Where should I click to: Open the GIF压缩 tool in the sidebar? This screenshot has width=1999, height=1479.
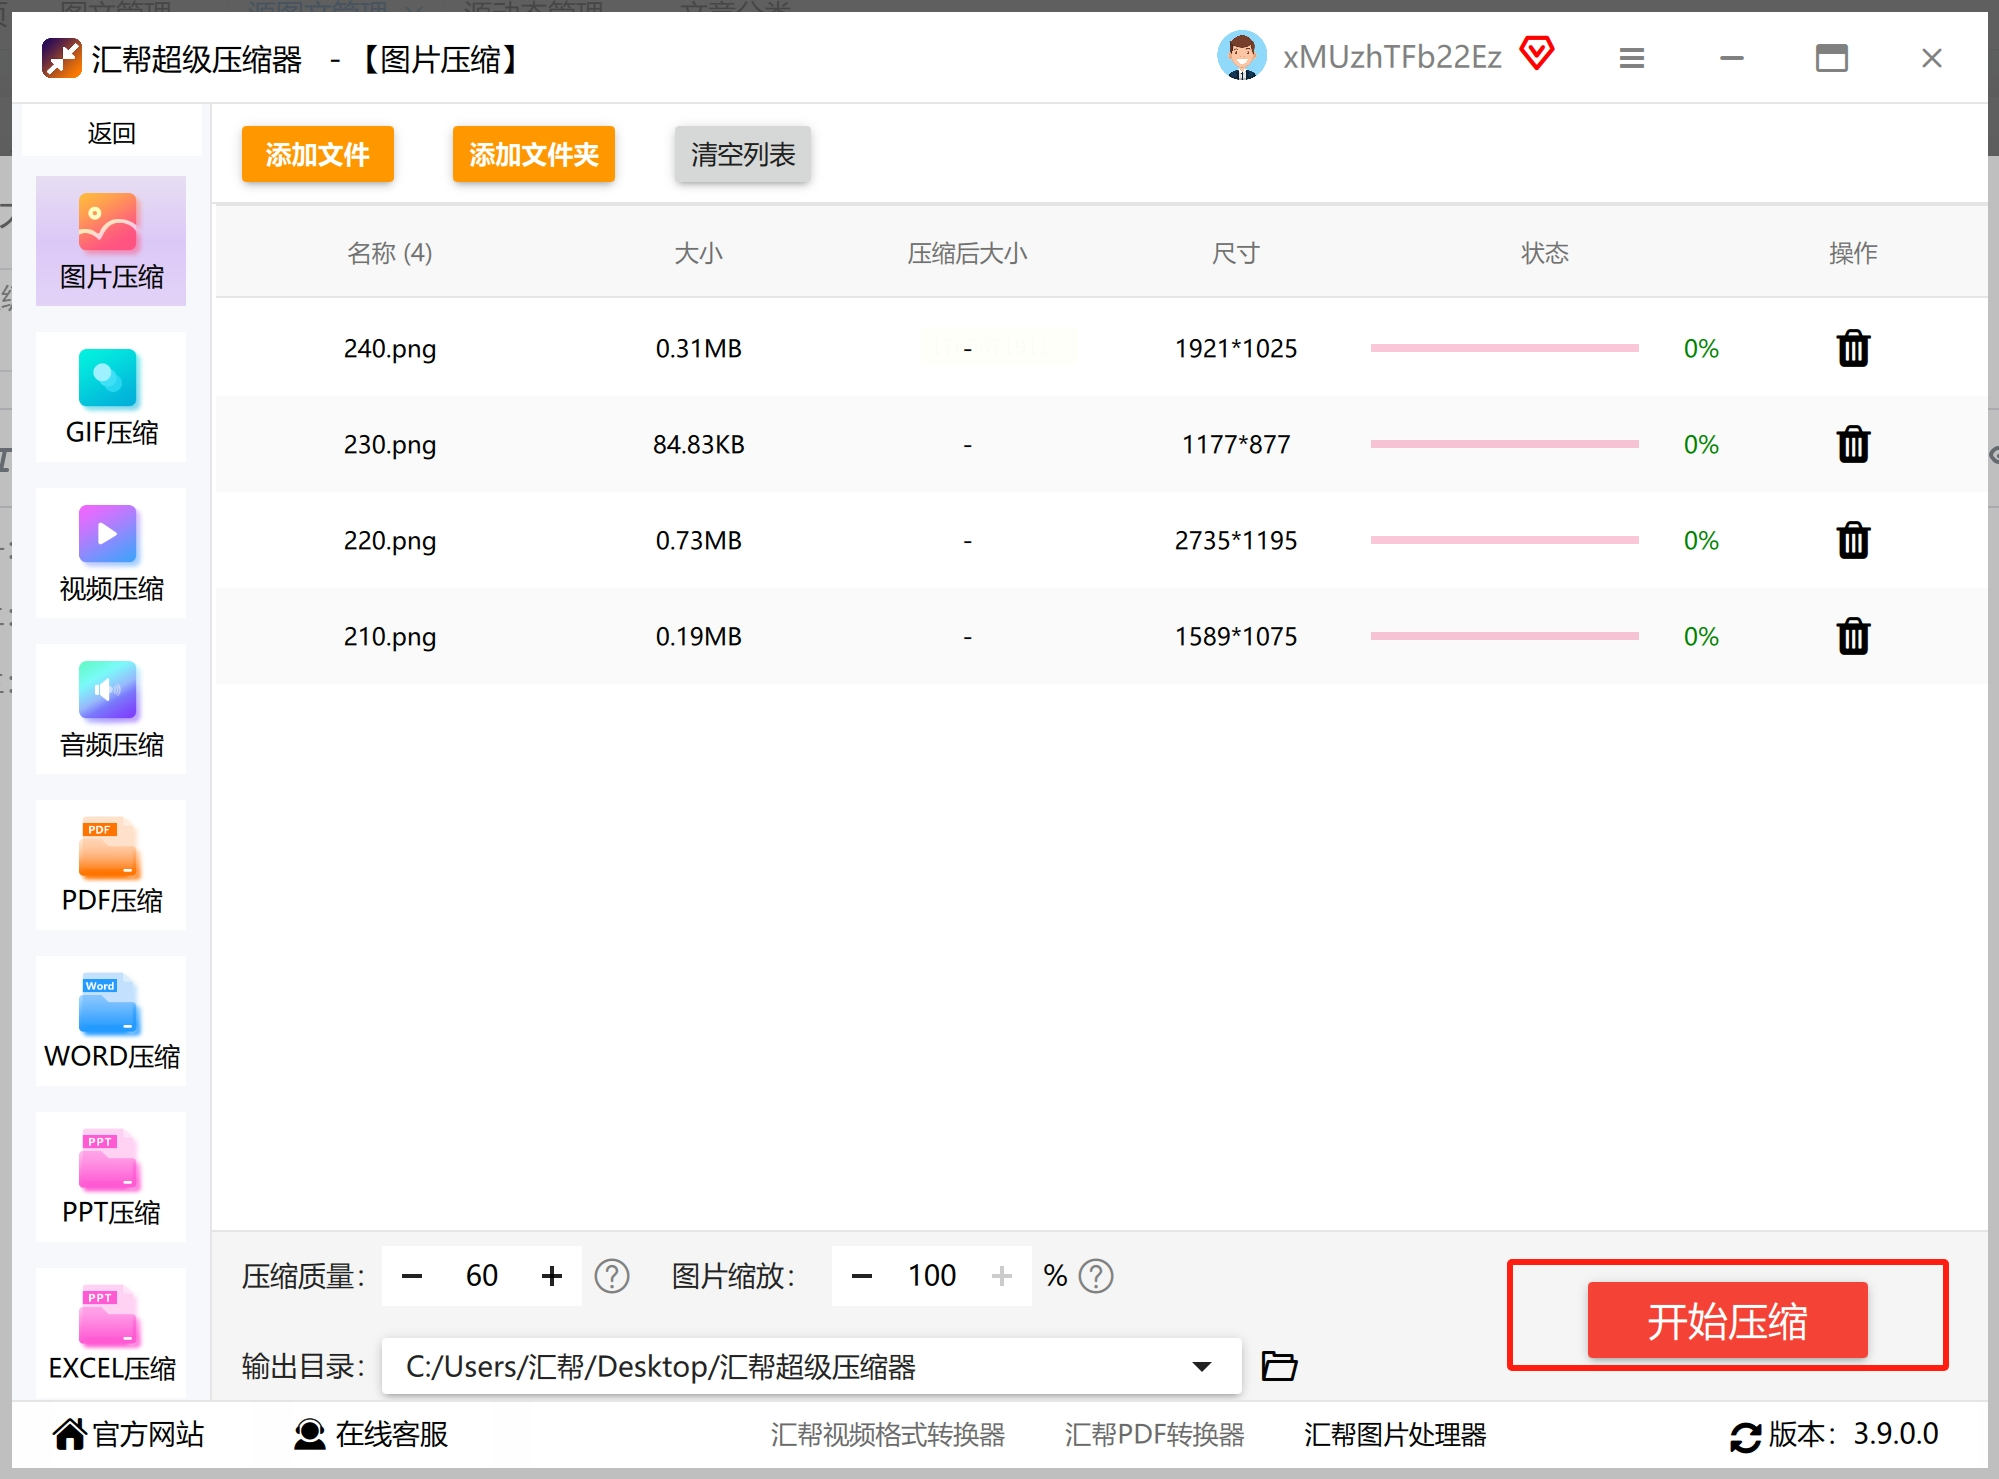pyautogui.click(x=111, y=398)
